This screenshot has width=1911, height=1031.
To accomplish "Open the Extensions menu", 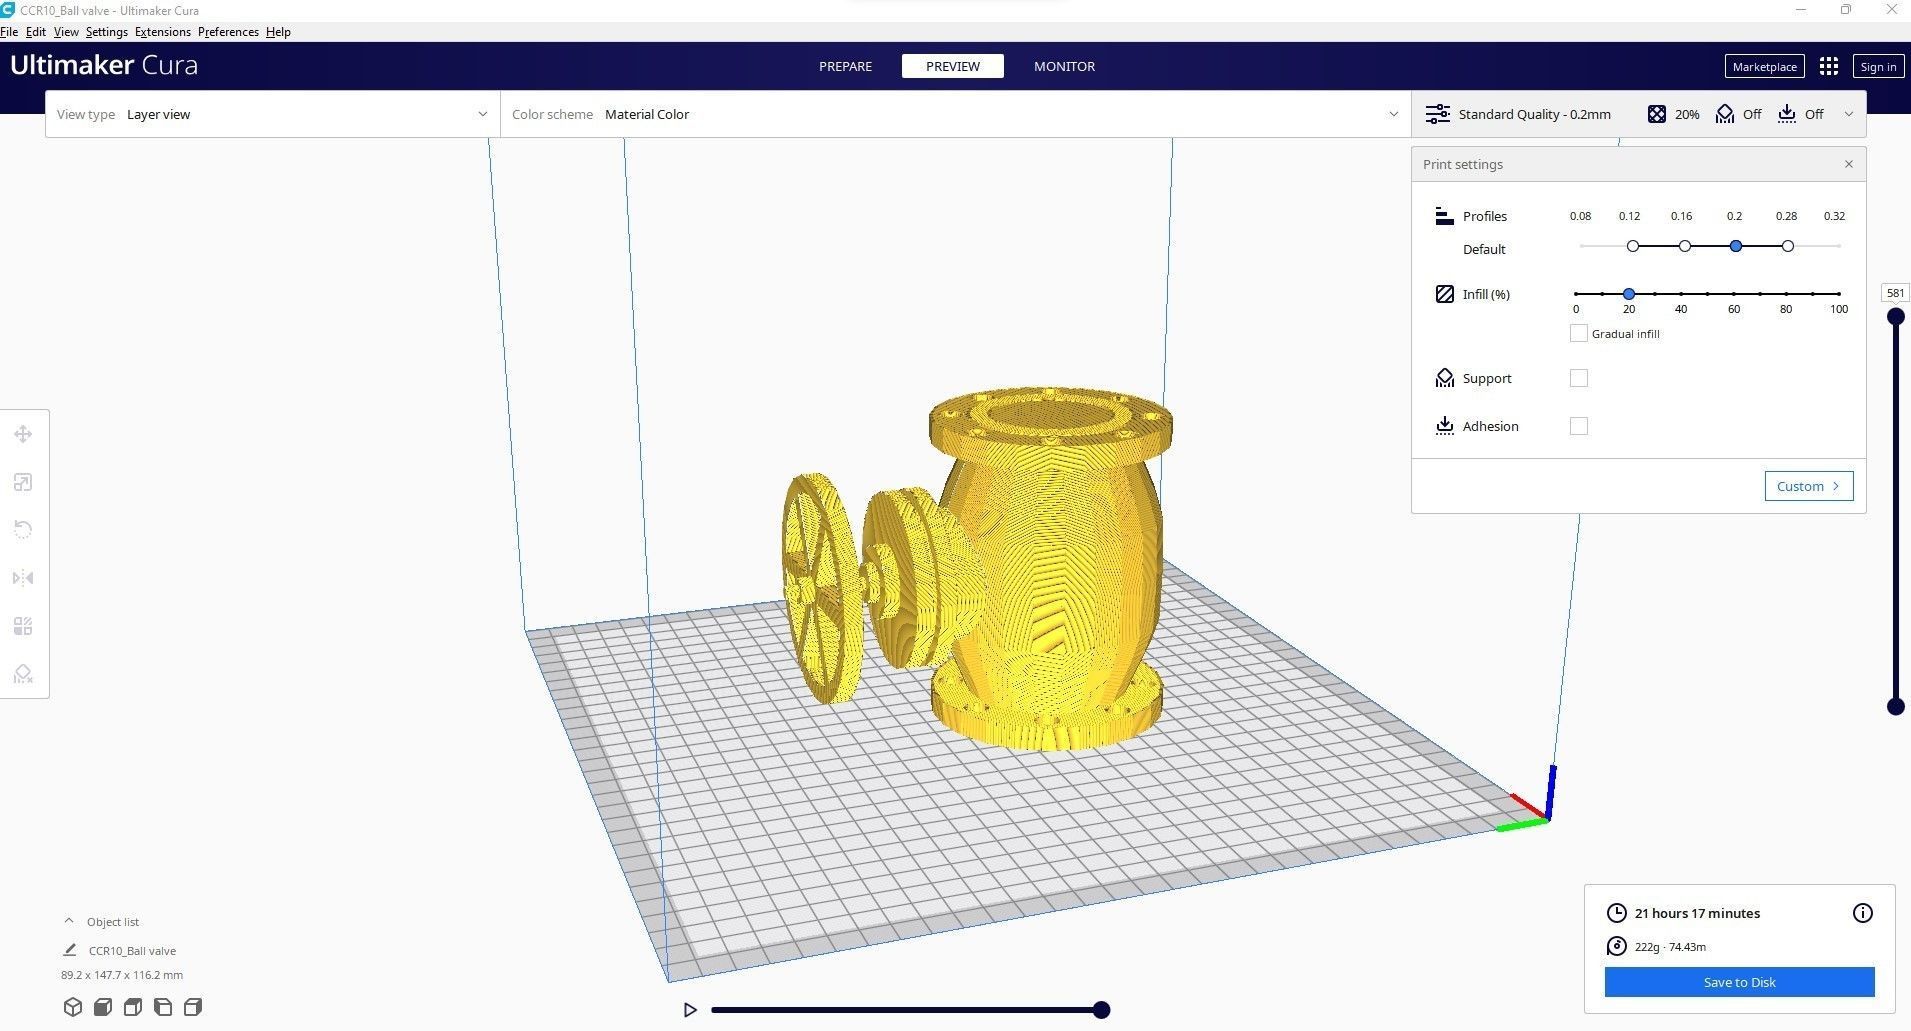I will click(162, 31).
